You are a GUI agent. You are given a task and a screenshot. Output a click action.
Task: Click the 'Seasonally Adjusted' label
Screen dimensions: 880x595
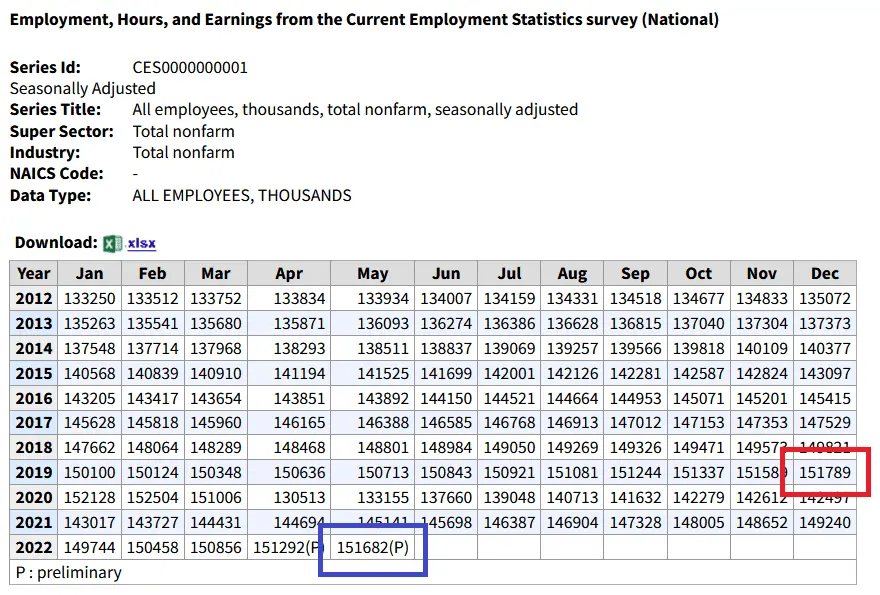tap(82, 89)
